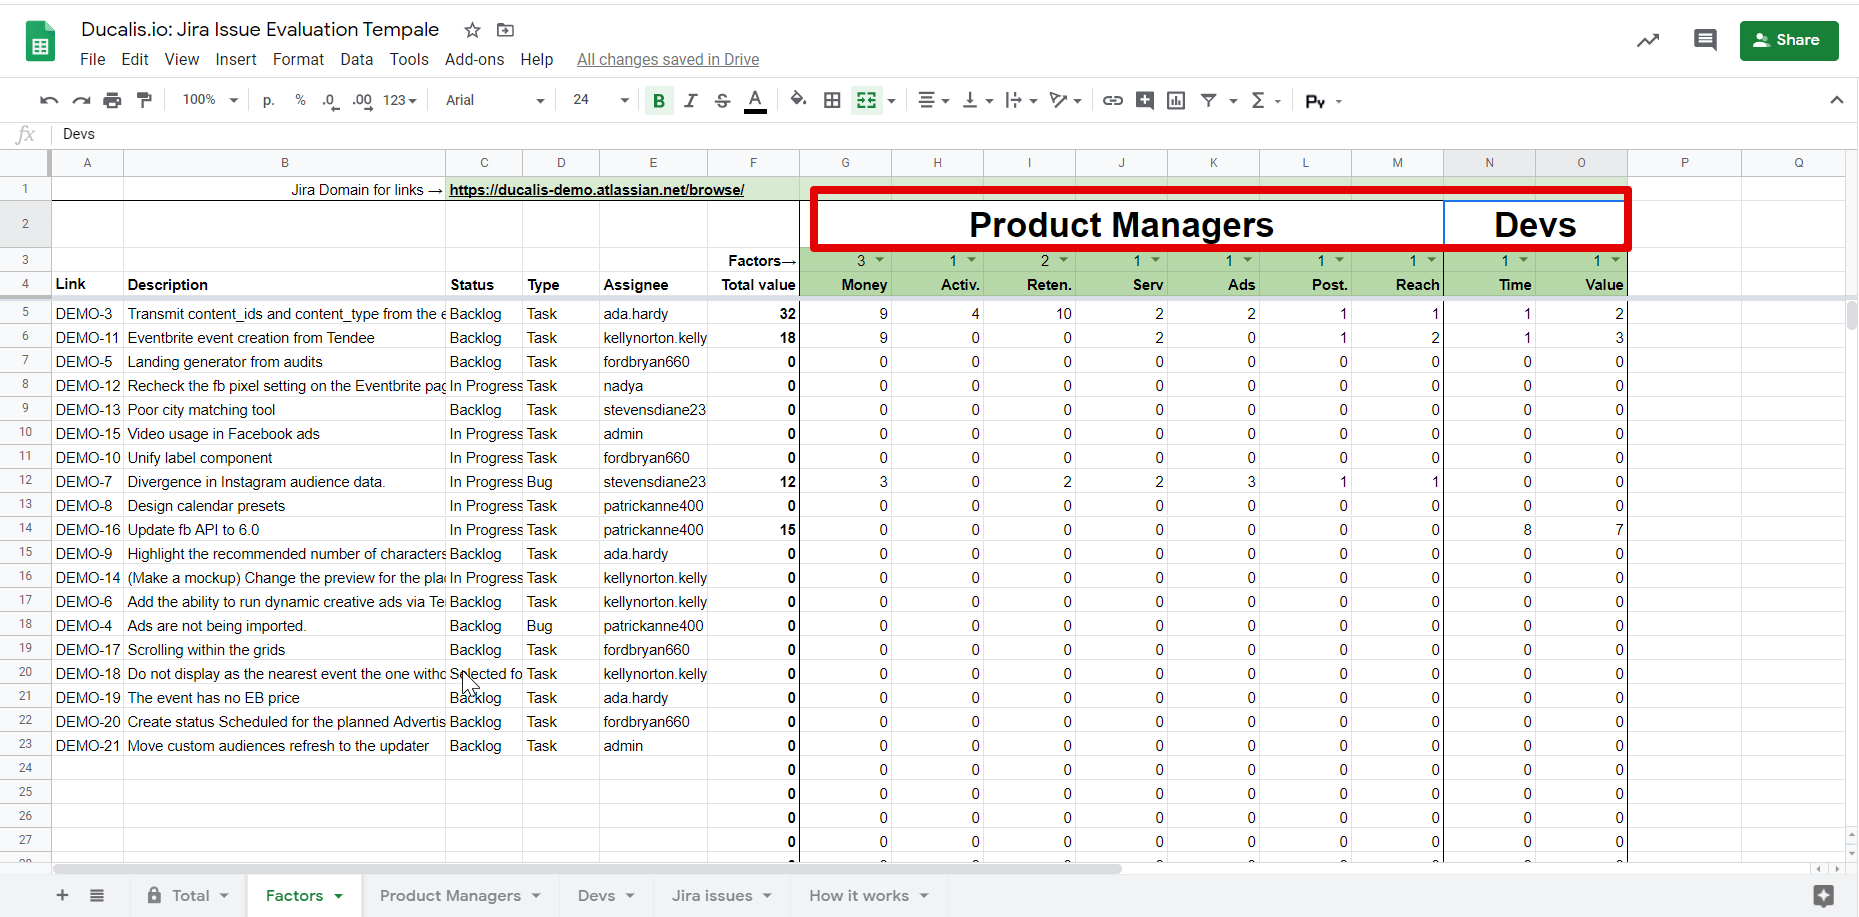This screenshot has width=1859, height=917.
Task: Click the insert chart icon
Action: tap(1176, 100)
